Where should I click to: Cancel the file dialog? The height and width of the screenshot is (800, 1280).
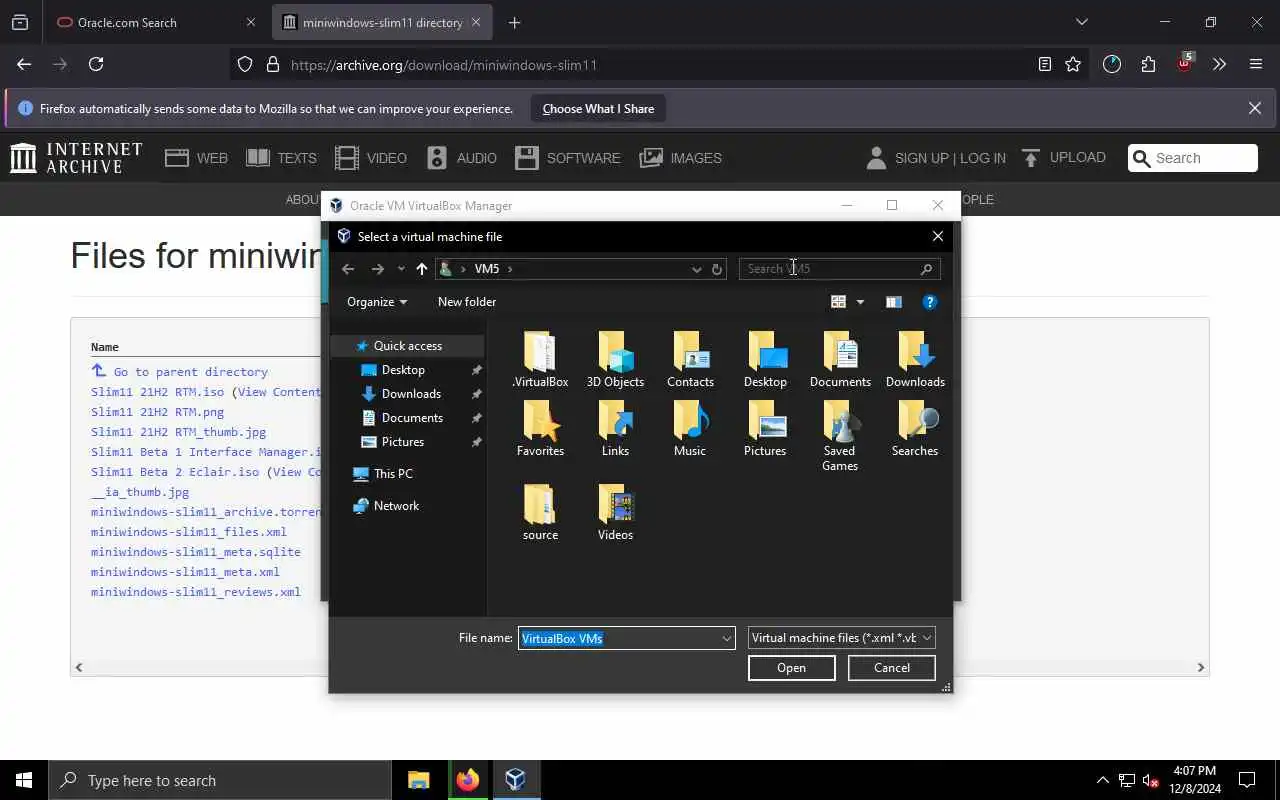coord(892,668)
